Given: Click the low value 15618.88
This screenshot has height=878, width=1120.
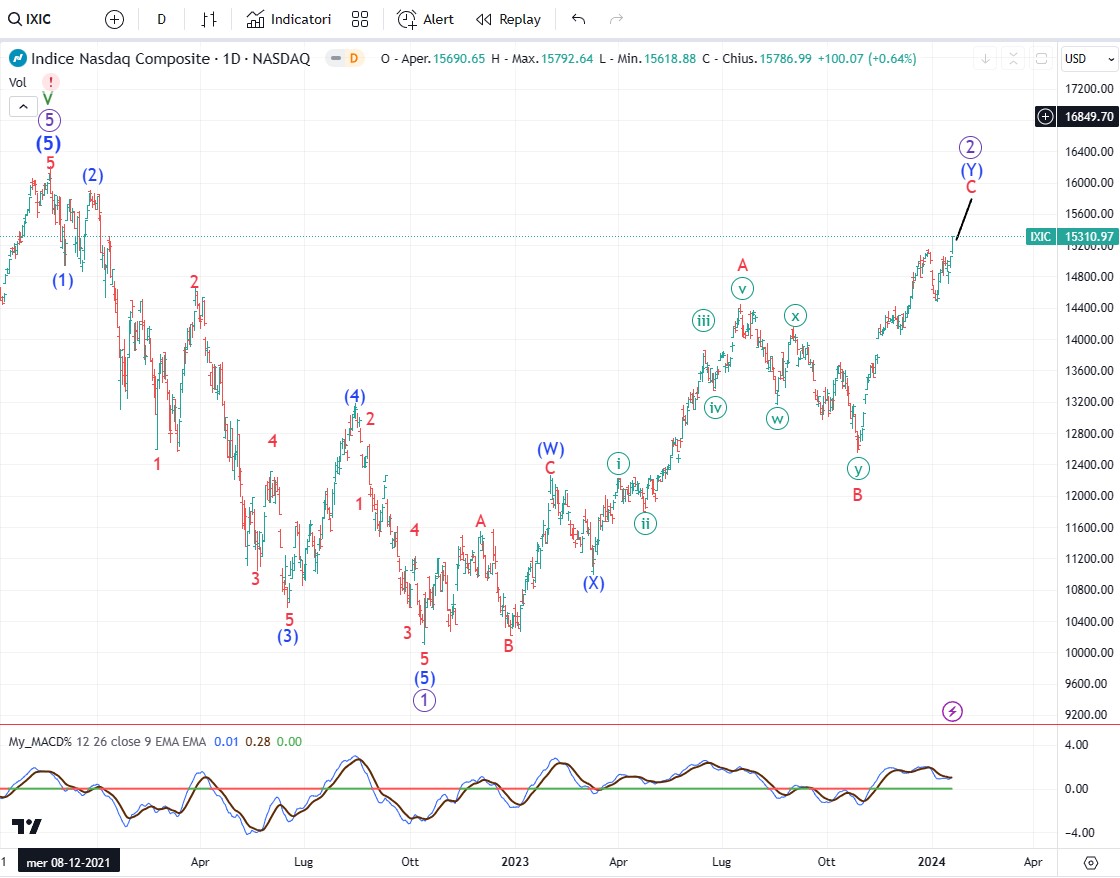Looking at the screenshot, I should (x=669, y=59).
